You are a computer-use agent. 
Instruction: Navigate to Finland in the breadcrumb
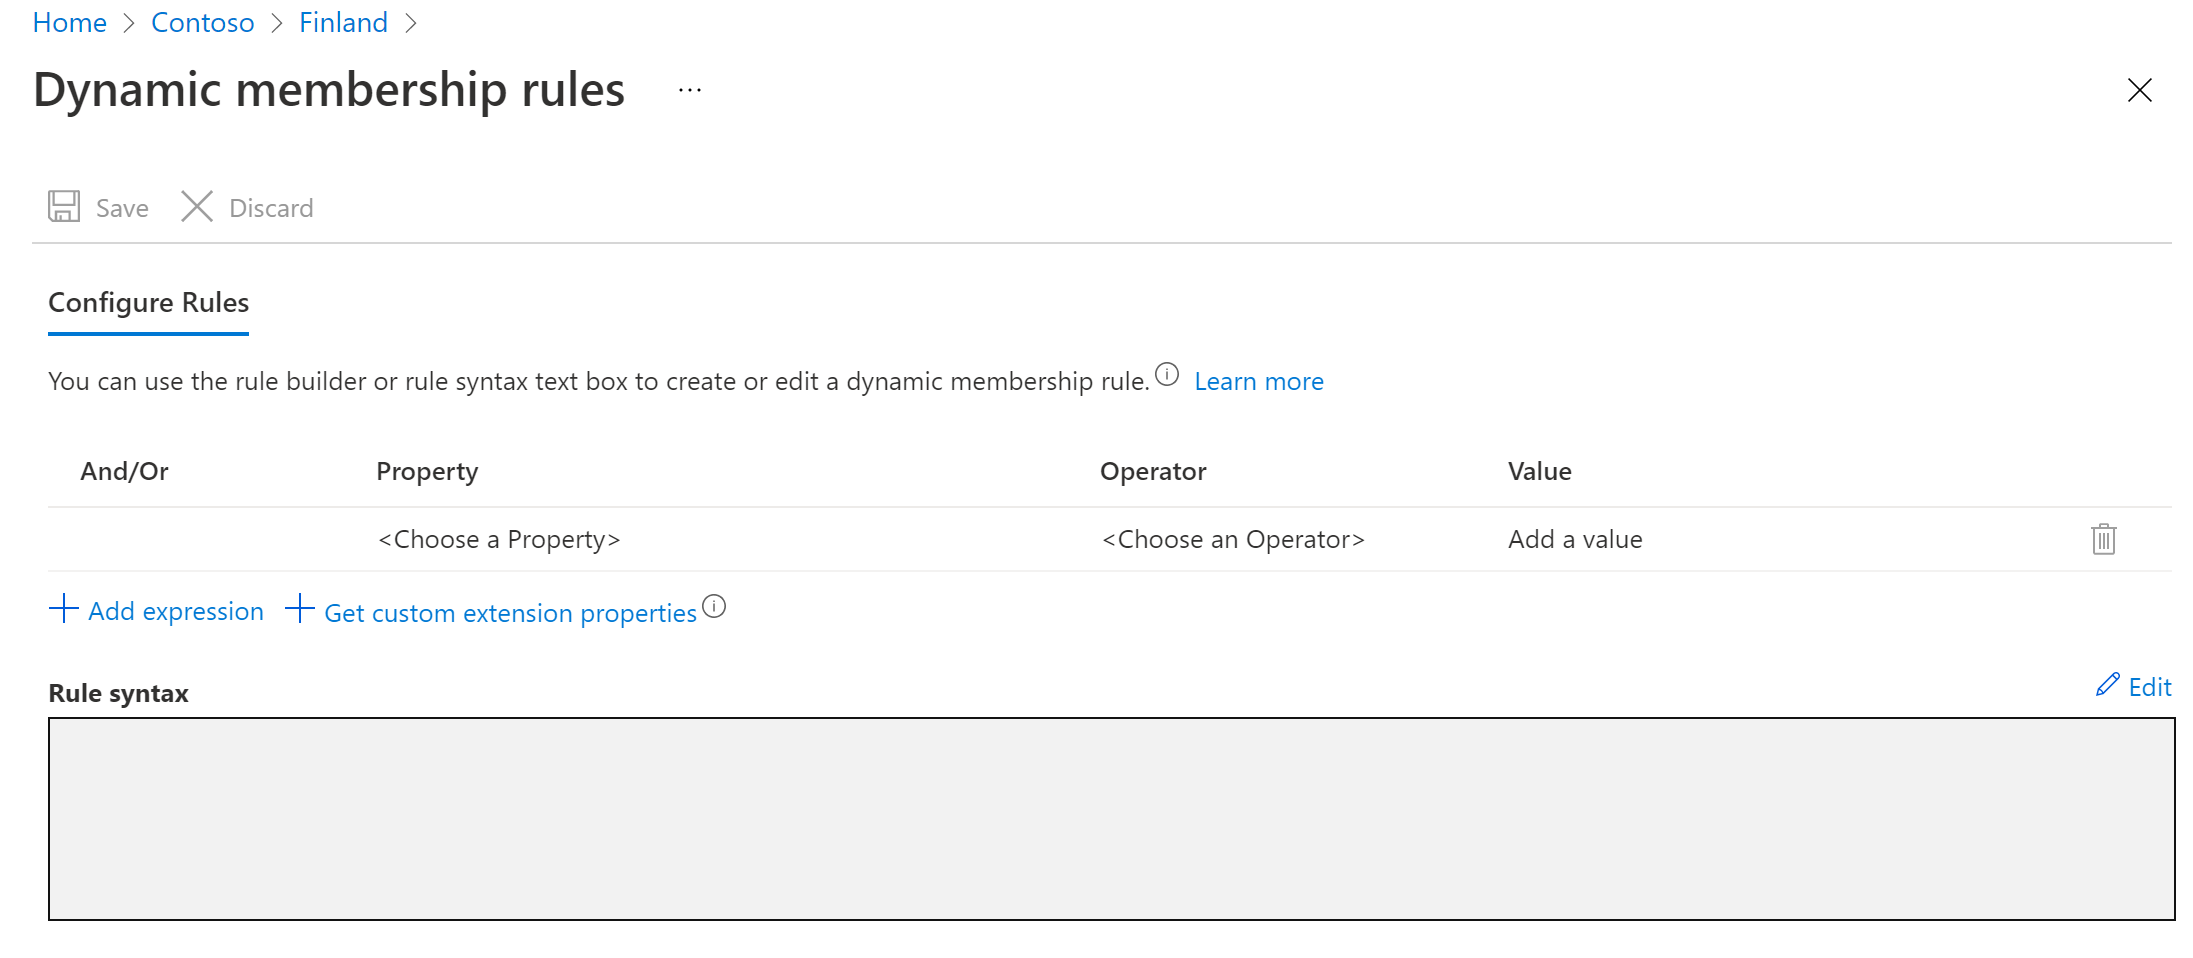[343, 23]
